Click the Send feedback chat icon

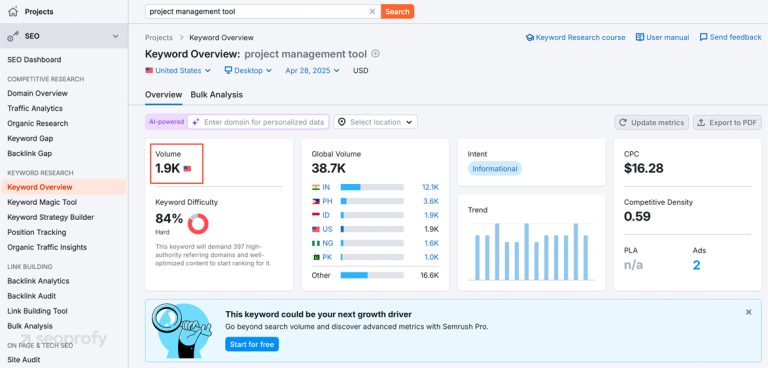coord(703,37)
